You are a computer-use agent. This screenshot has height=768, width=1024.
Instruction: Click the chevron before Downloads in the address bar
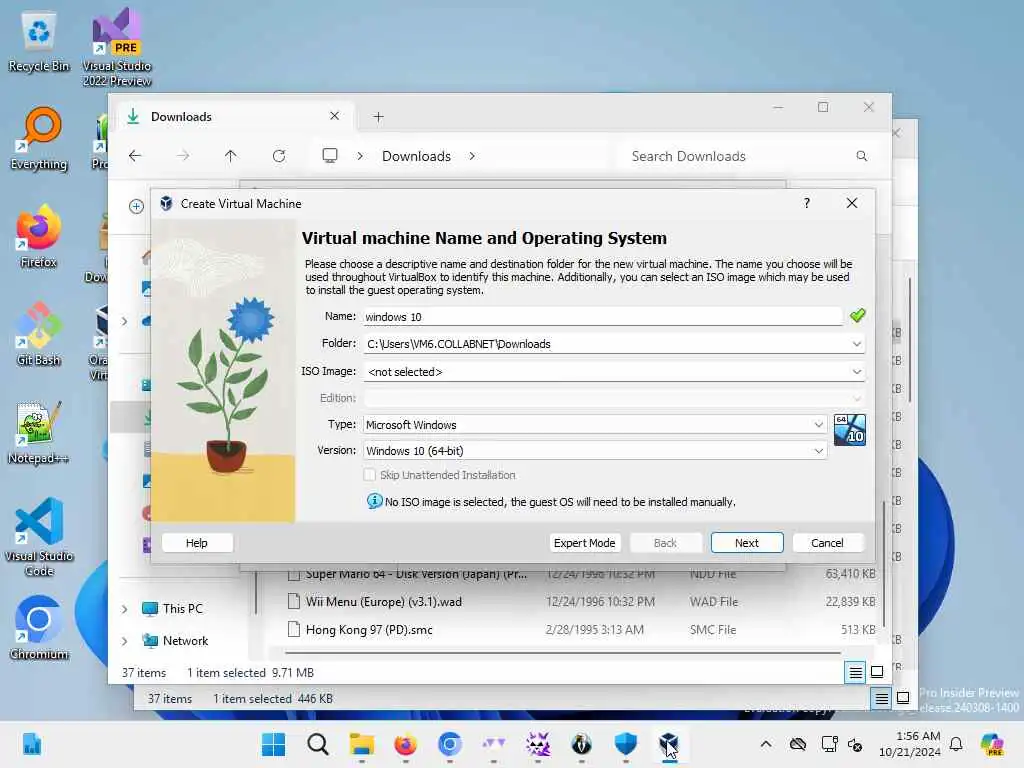[x=360, y=156]
